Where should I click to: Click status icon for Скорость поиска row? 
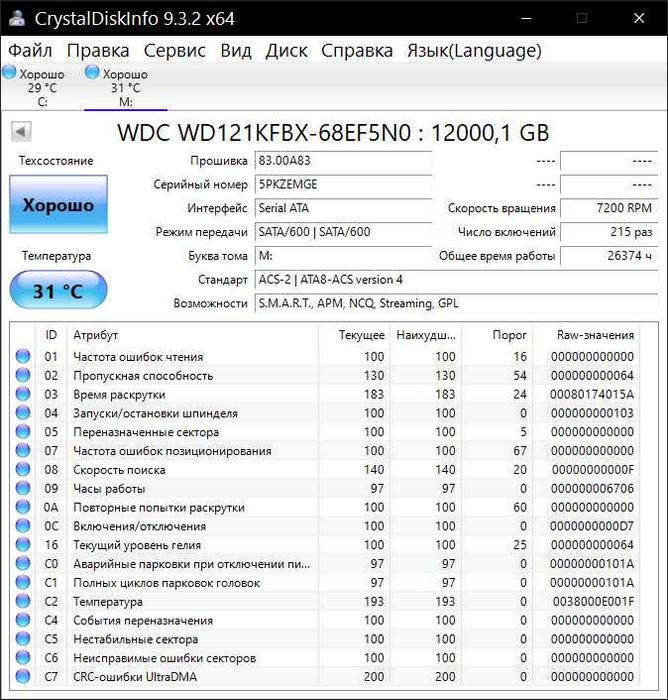23,469
